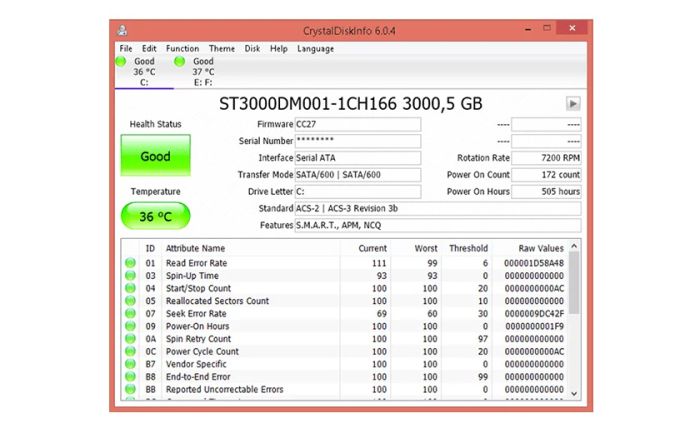Click the Features field
This screenshot has width=700, height=428.
pos(438,225)
